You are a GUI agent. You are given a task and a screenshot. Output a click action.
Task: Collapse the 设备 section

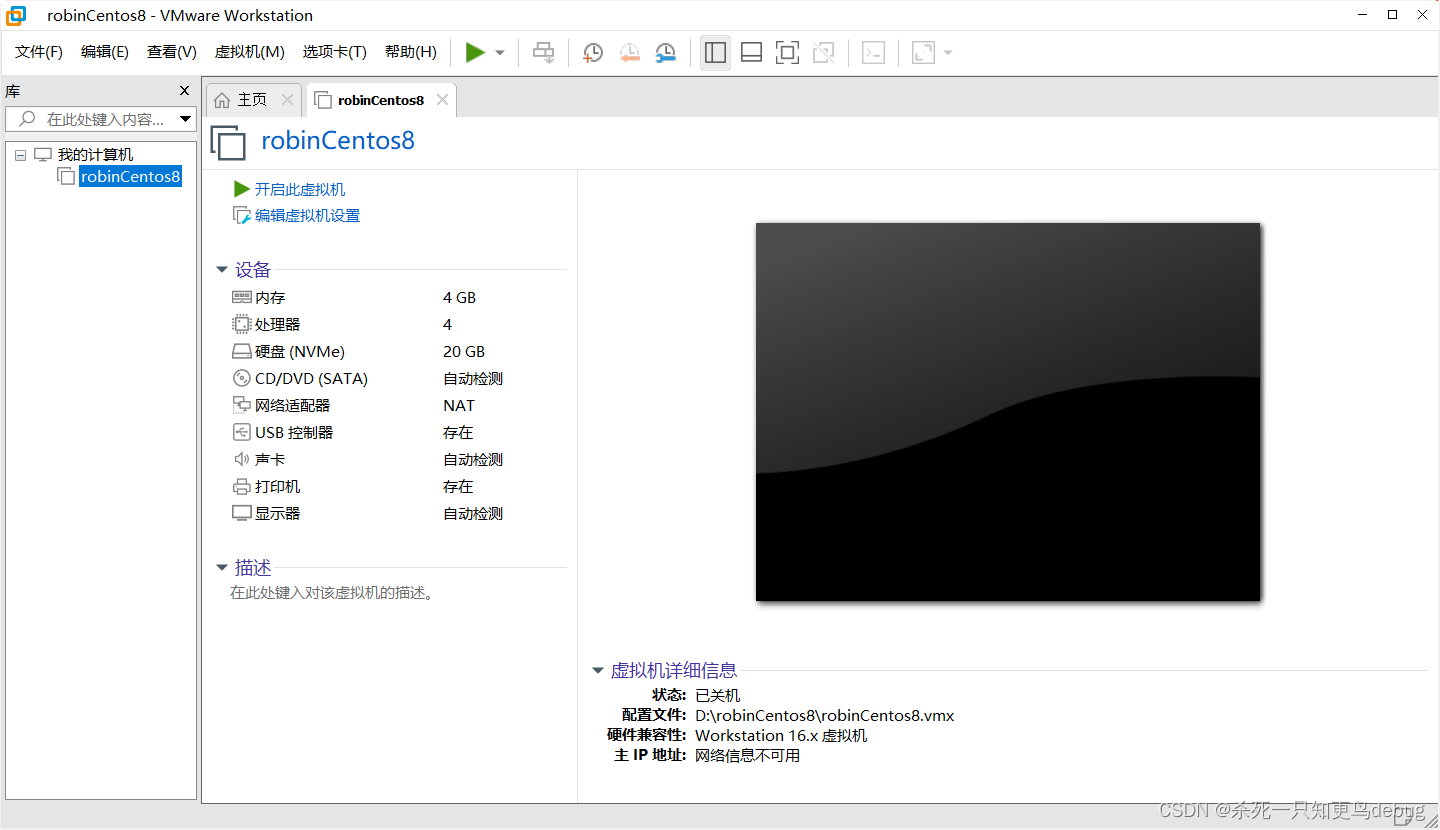point(222,270)
